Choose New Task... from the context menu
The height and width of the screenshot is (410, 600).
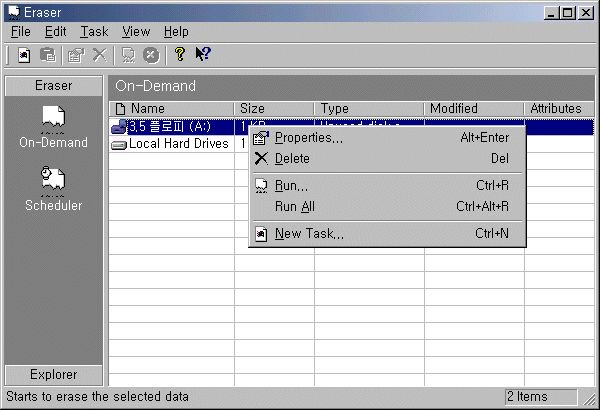pyautogui.click(x=387, y=234)
